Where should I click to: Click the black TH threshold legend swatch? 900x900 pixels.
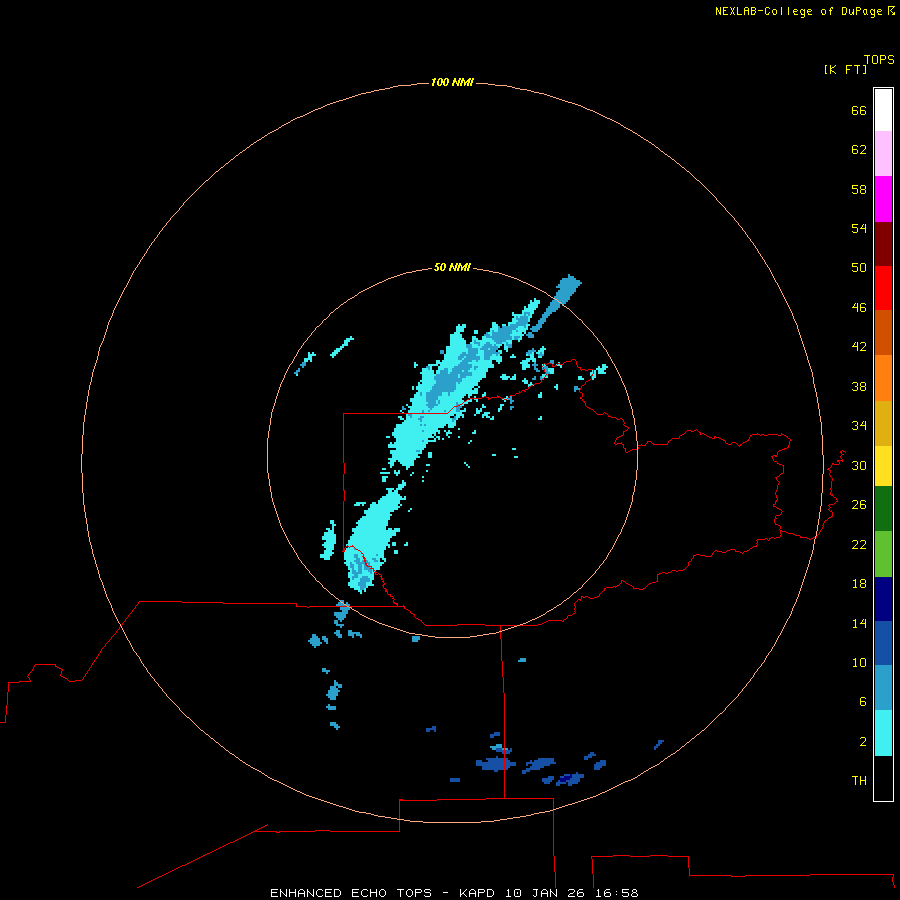point(883,778)
